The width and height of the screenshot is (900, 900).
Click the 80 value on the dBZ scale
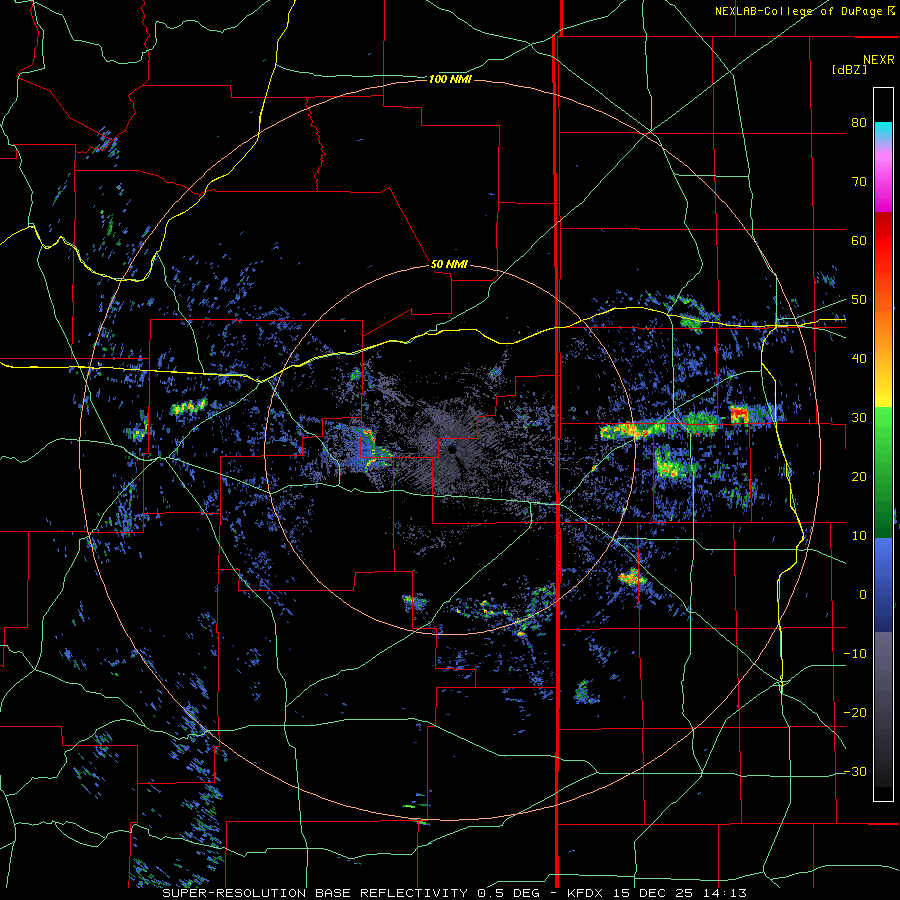[x=859, y=123]
